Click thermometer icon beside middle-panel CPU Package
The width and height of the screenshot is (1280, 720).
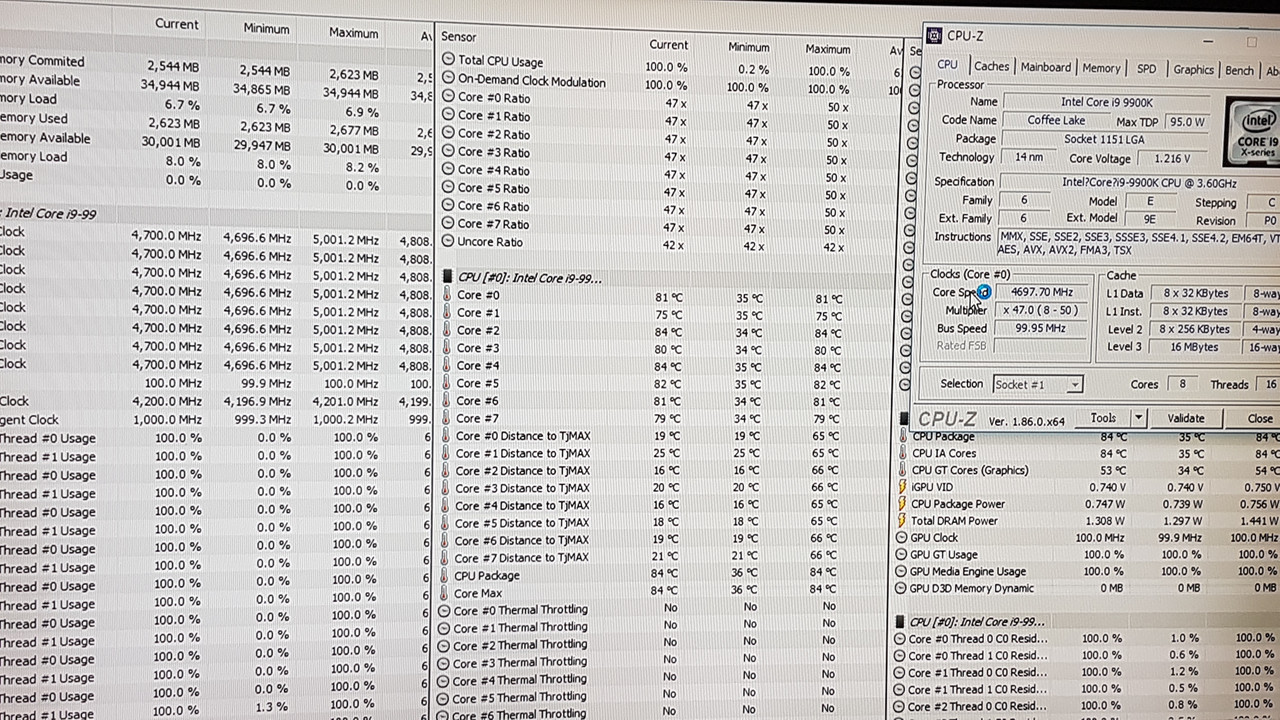[445, 576]
